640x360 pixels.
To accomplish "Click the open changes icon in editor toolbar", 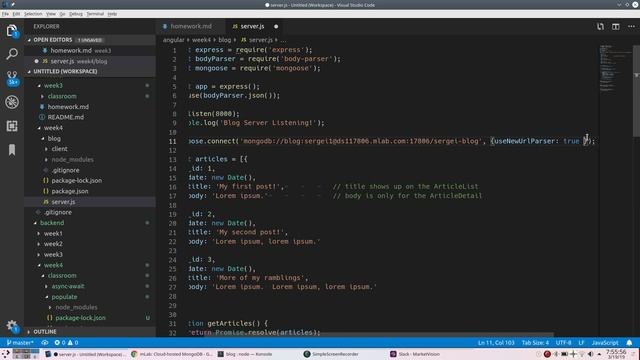I will click(x=600, y=27).
